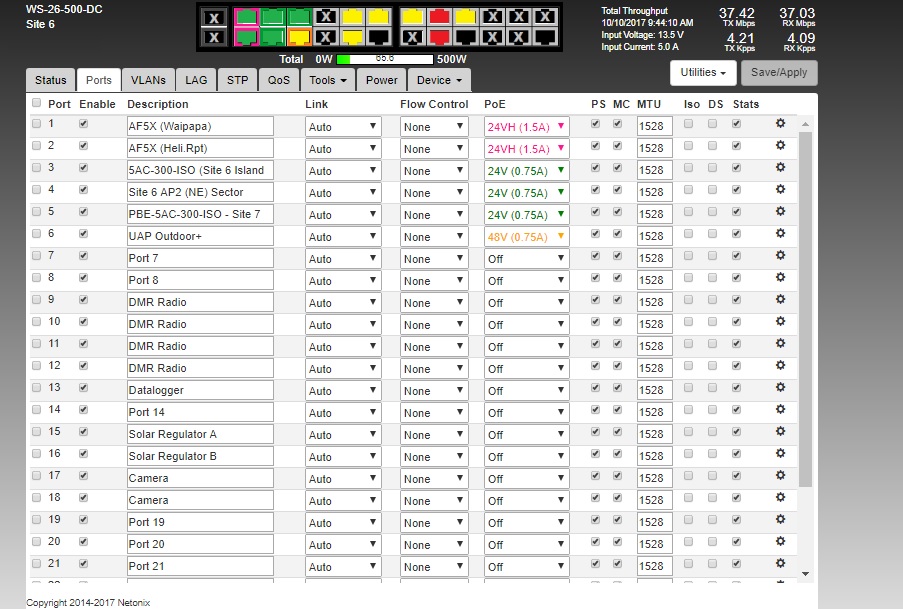Open gear settings for the Port 19 row
903x609 pixels.
(780, 520)
